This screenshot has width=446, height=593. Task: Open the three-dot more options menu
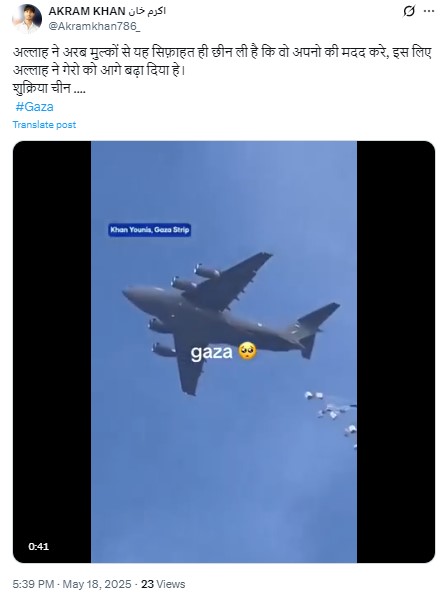pos(429,11)
